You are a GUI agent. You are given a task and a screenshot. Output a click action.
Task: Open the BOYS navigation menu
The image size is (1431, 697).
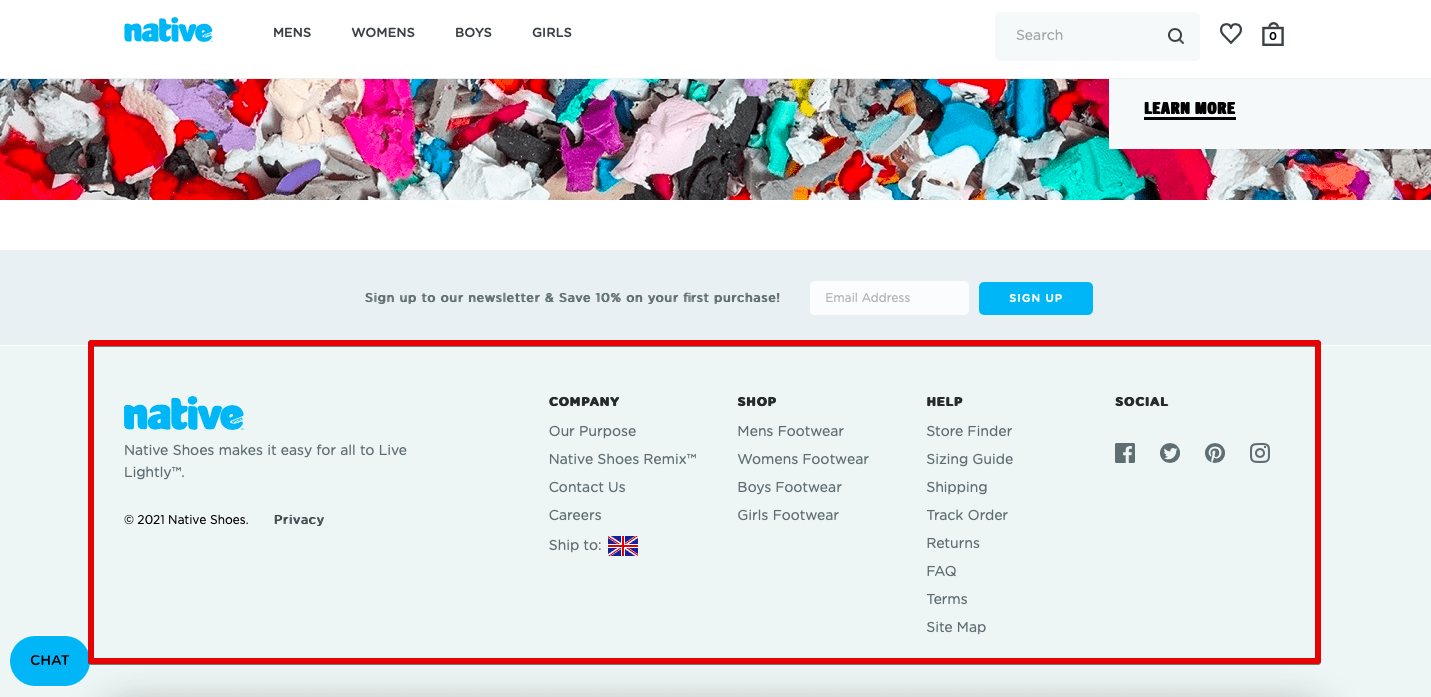point(473,33)
